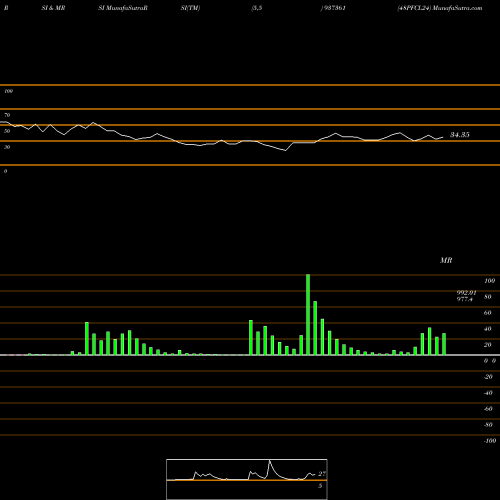Image resolution: width=500 pixels, height=500 pixels.
Task: Click the RSI axis label 50
Action: pyautogui.click(x=7, y=131)
